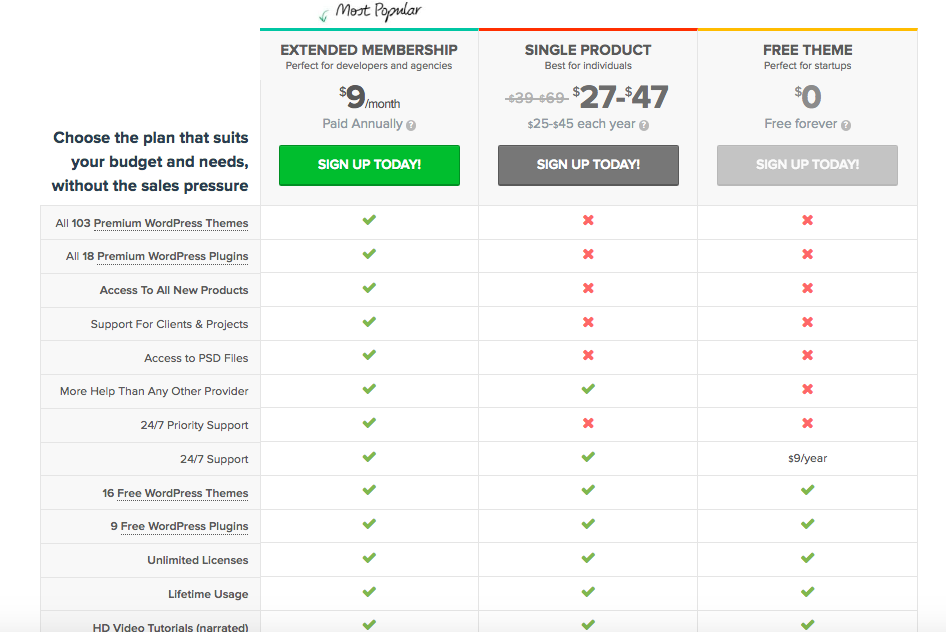The height and width of the screenshot is (632, 946).
Task: Click the Single Product cross for Support For Clients & Projects
Action: point(588,322)
